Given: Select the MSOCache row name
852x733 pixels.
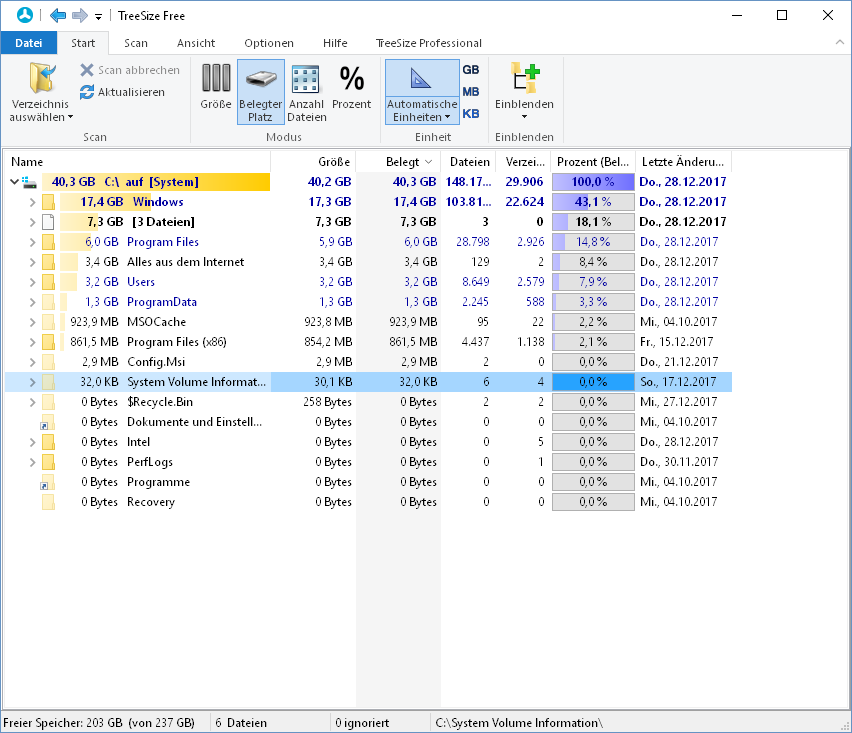Looking at the screenshot, I should (x=156, y=322).
